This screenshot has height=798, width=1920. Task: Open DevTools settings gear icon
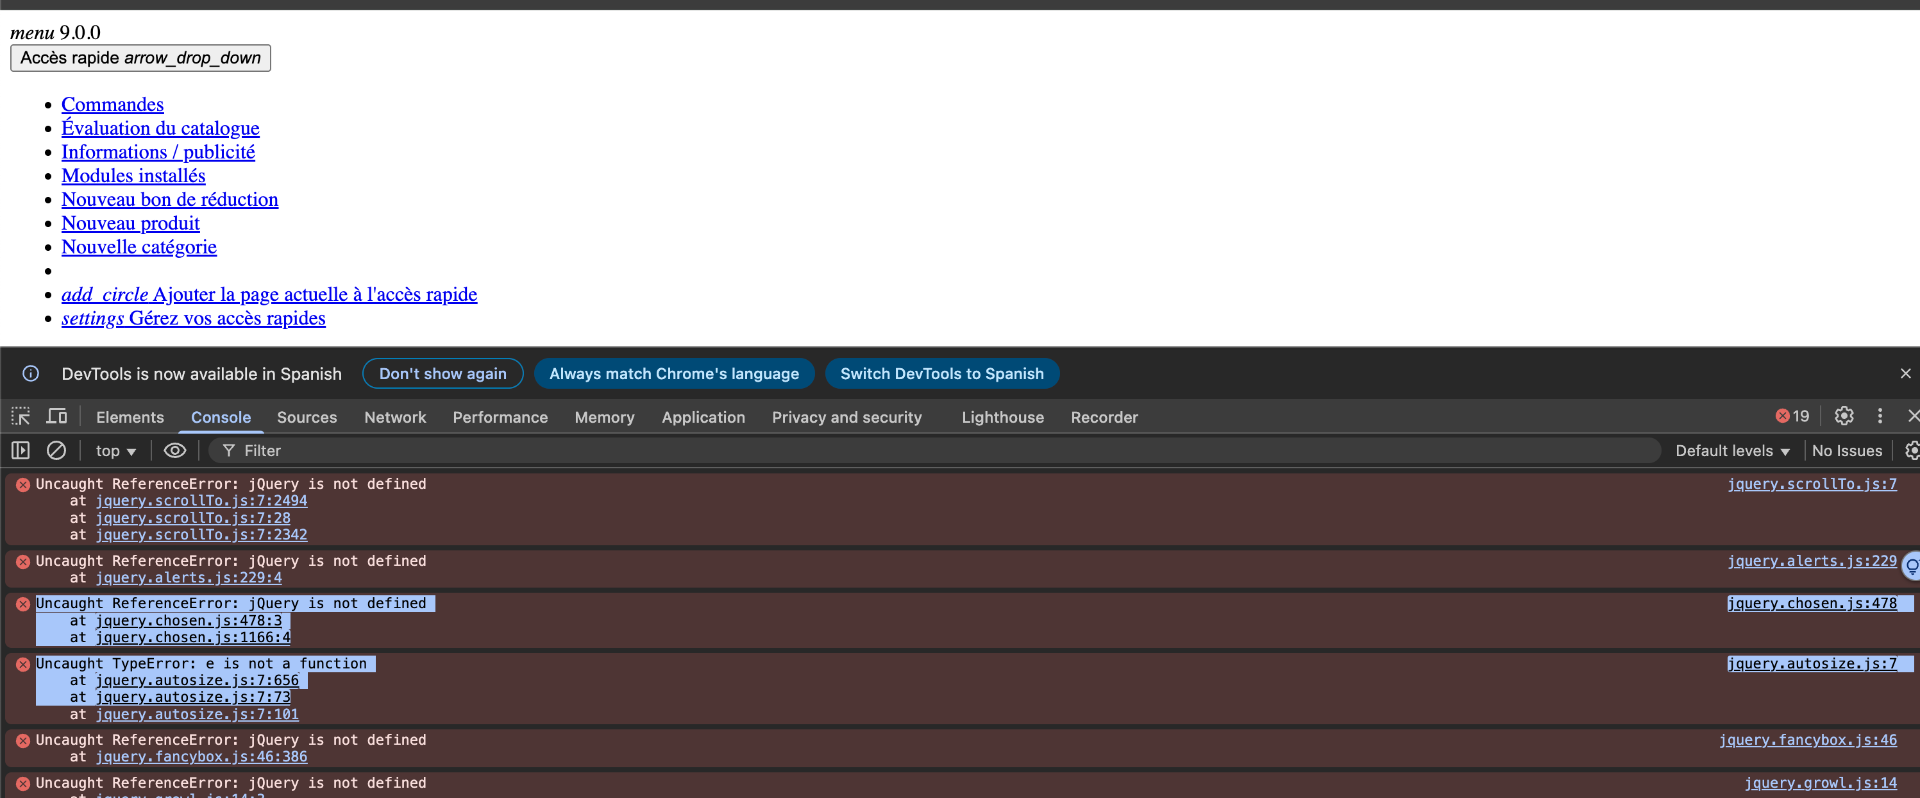(x=1844, y=416)
